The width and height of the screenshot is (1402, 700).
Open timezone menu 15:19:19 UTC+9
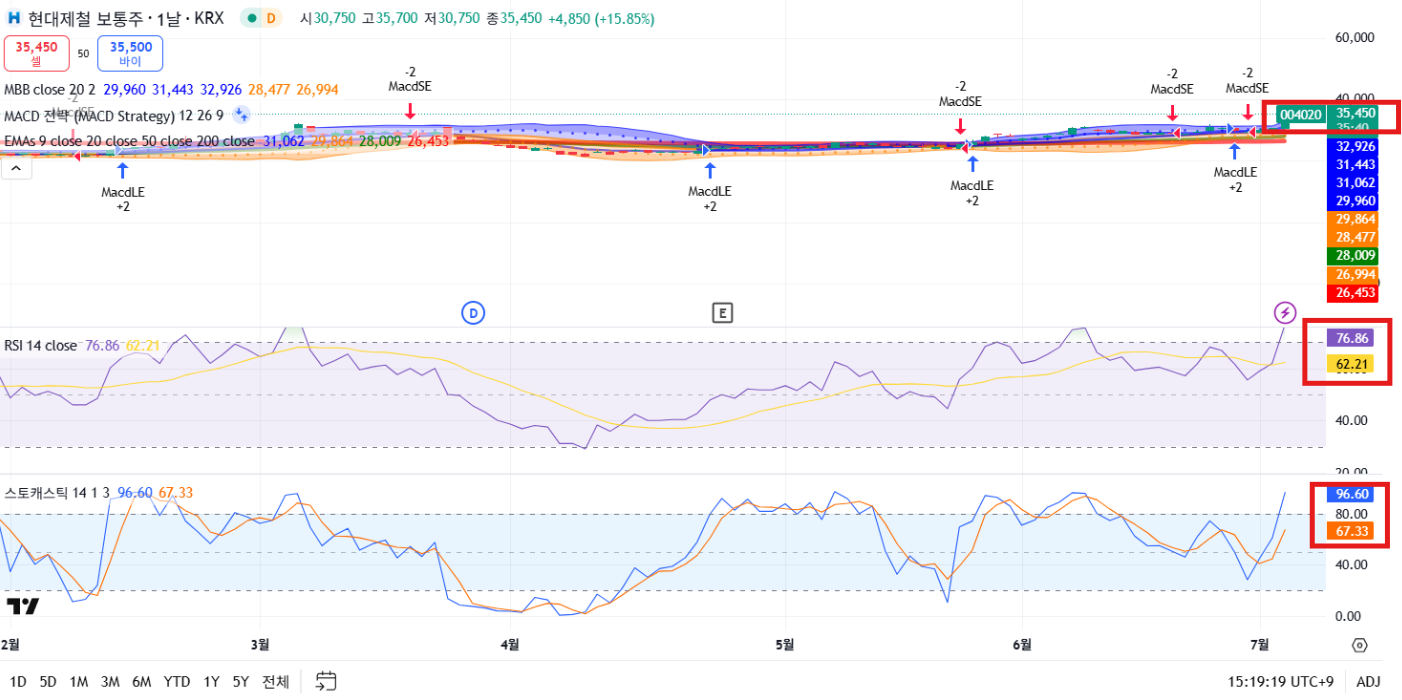(x=1280, y=682)
